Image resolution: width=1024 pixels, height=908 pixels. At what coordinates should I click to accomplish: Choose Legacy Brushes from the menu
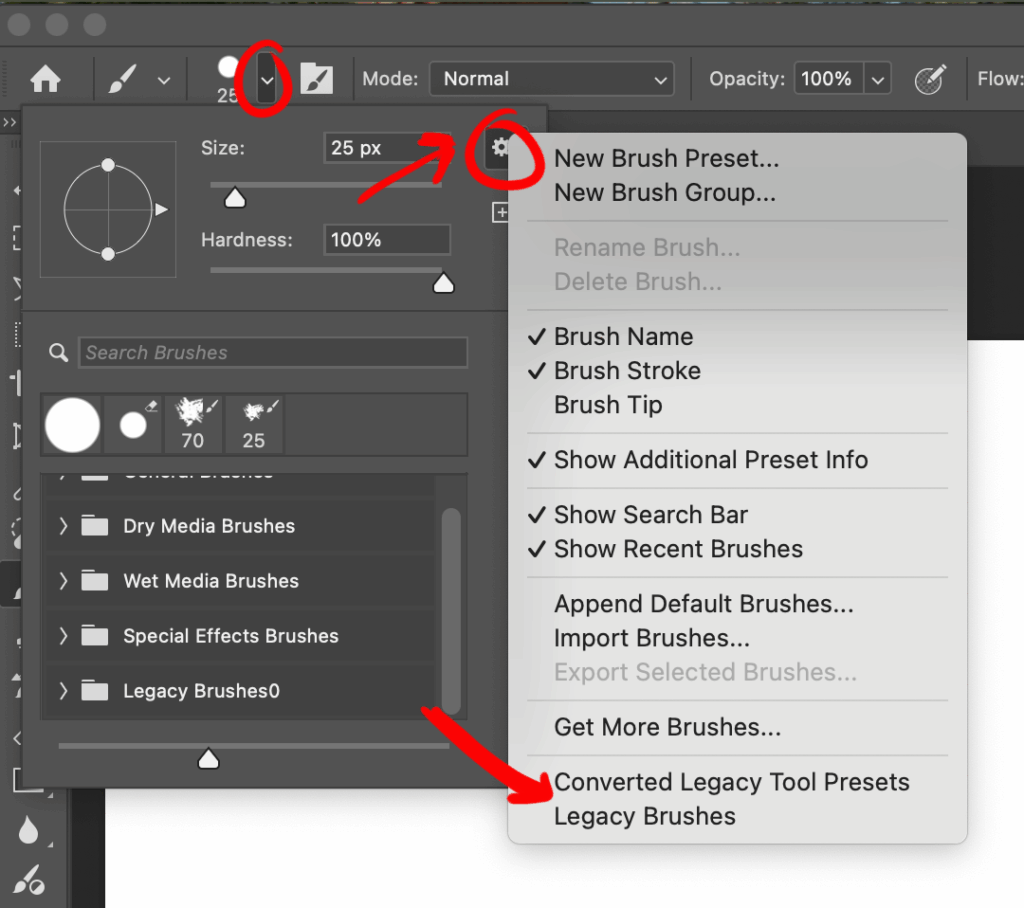point(644,816)
